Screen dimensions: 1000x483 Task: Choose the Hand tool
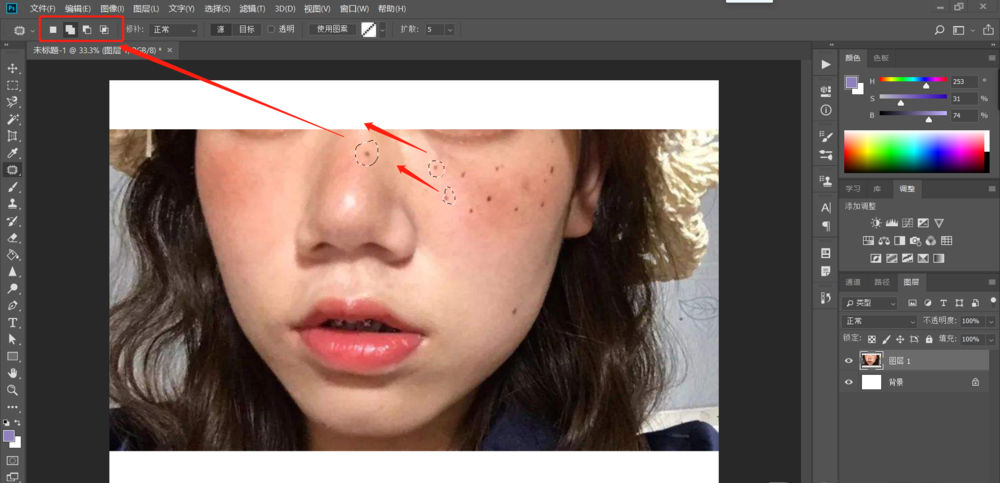[13, 373]
